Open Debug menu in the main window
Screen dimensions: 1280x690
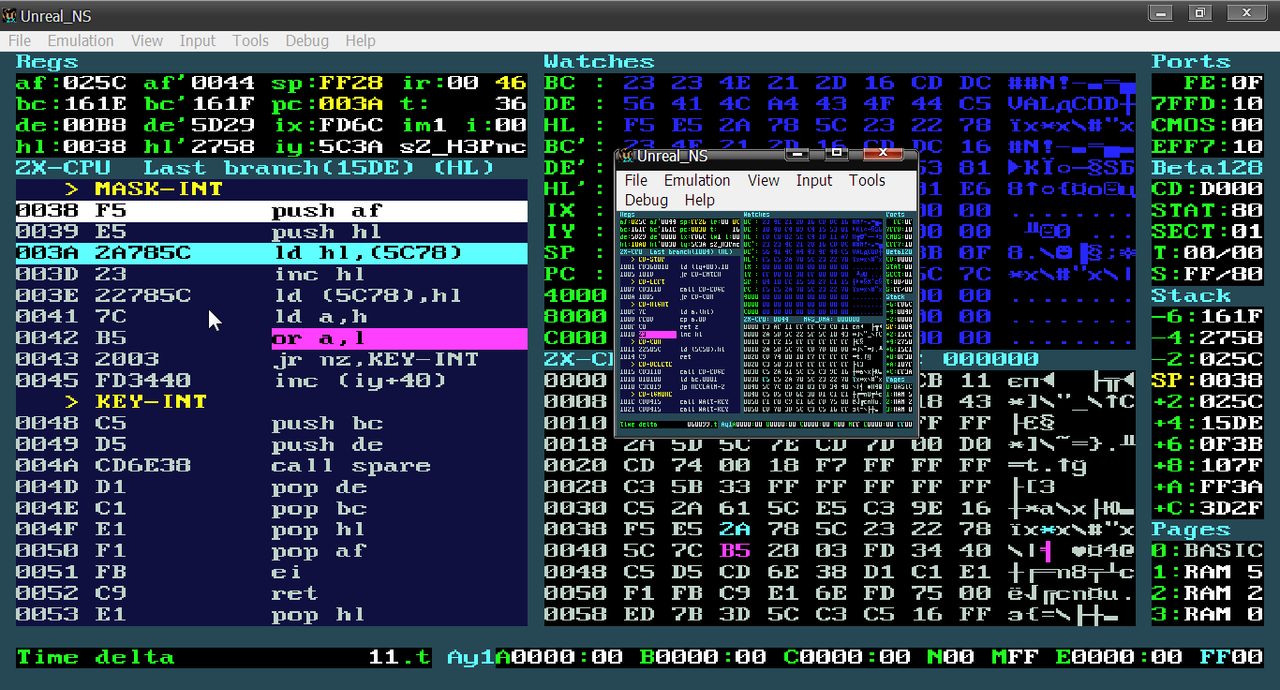tap(307, 41)
